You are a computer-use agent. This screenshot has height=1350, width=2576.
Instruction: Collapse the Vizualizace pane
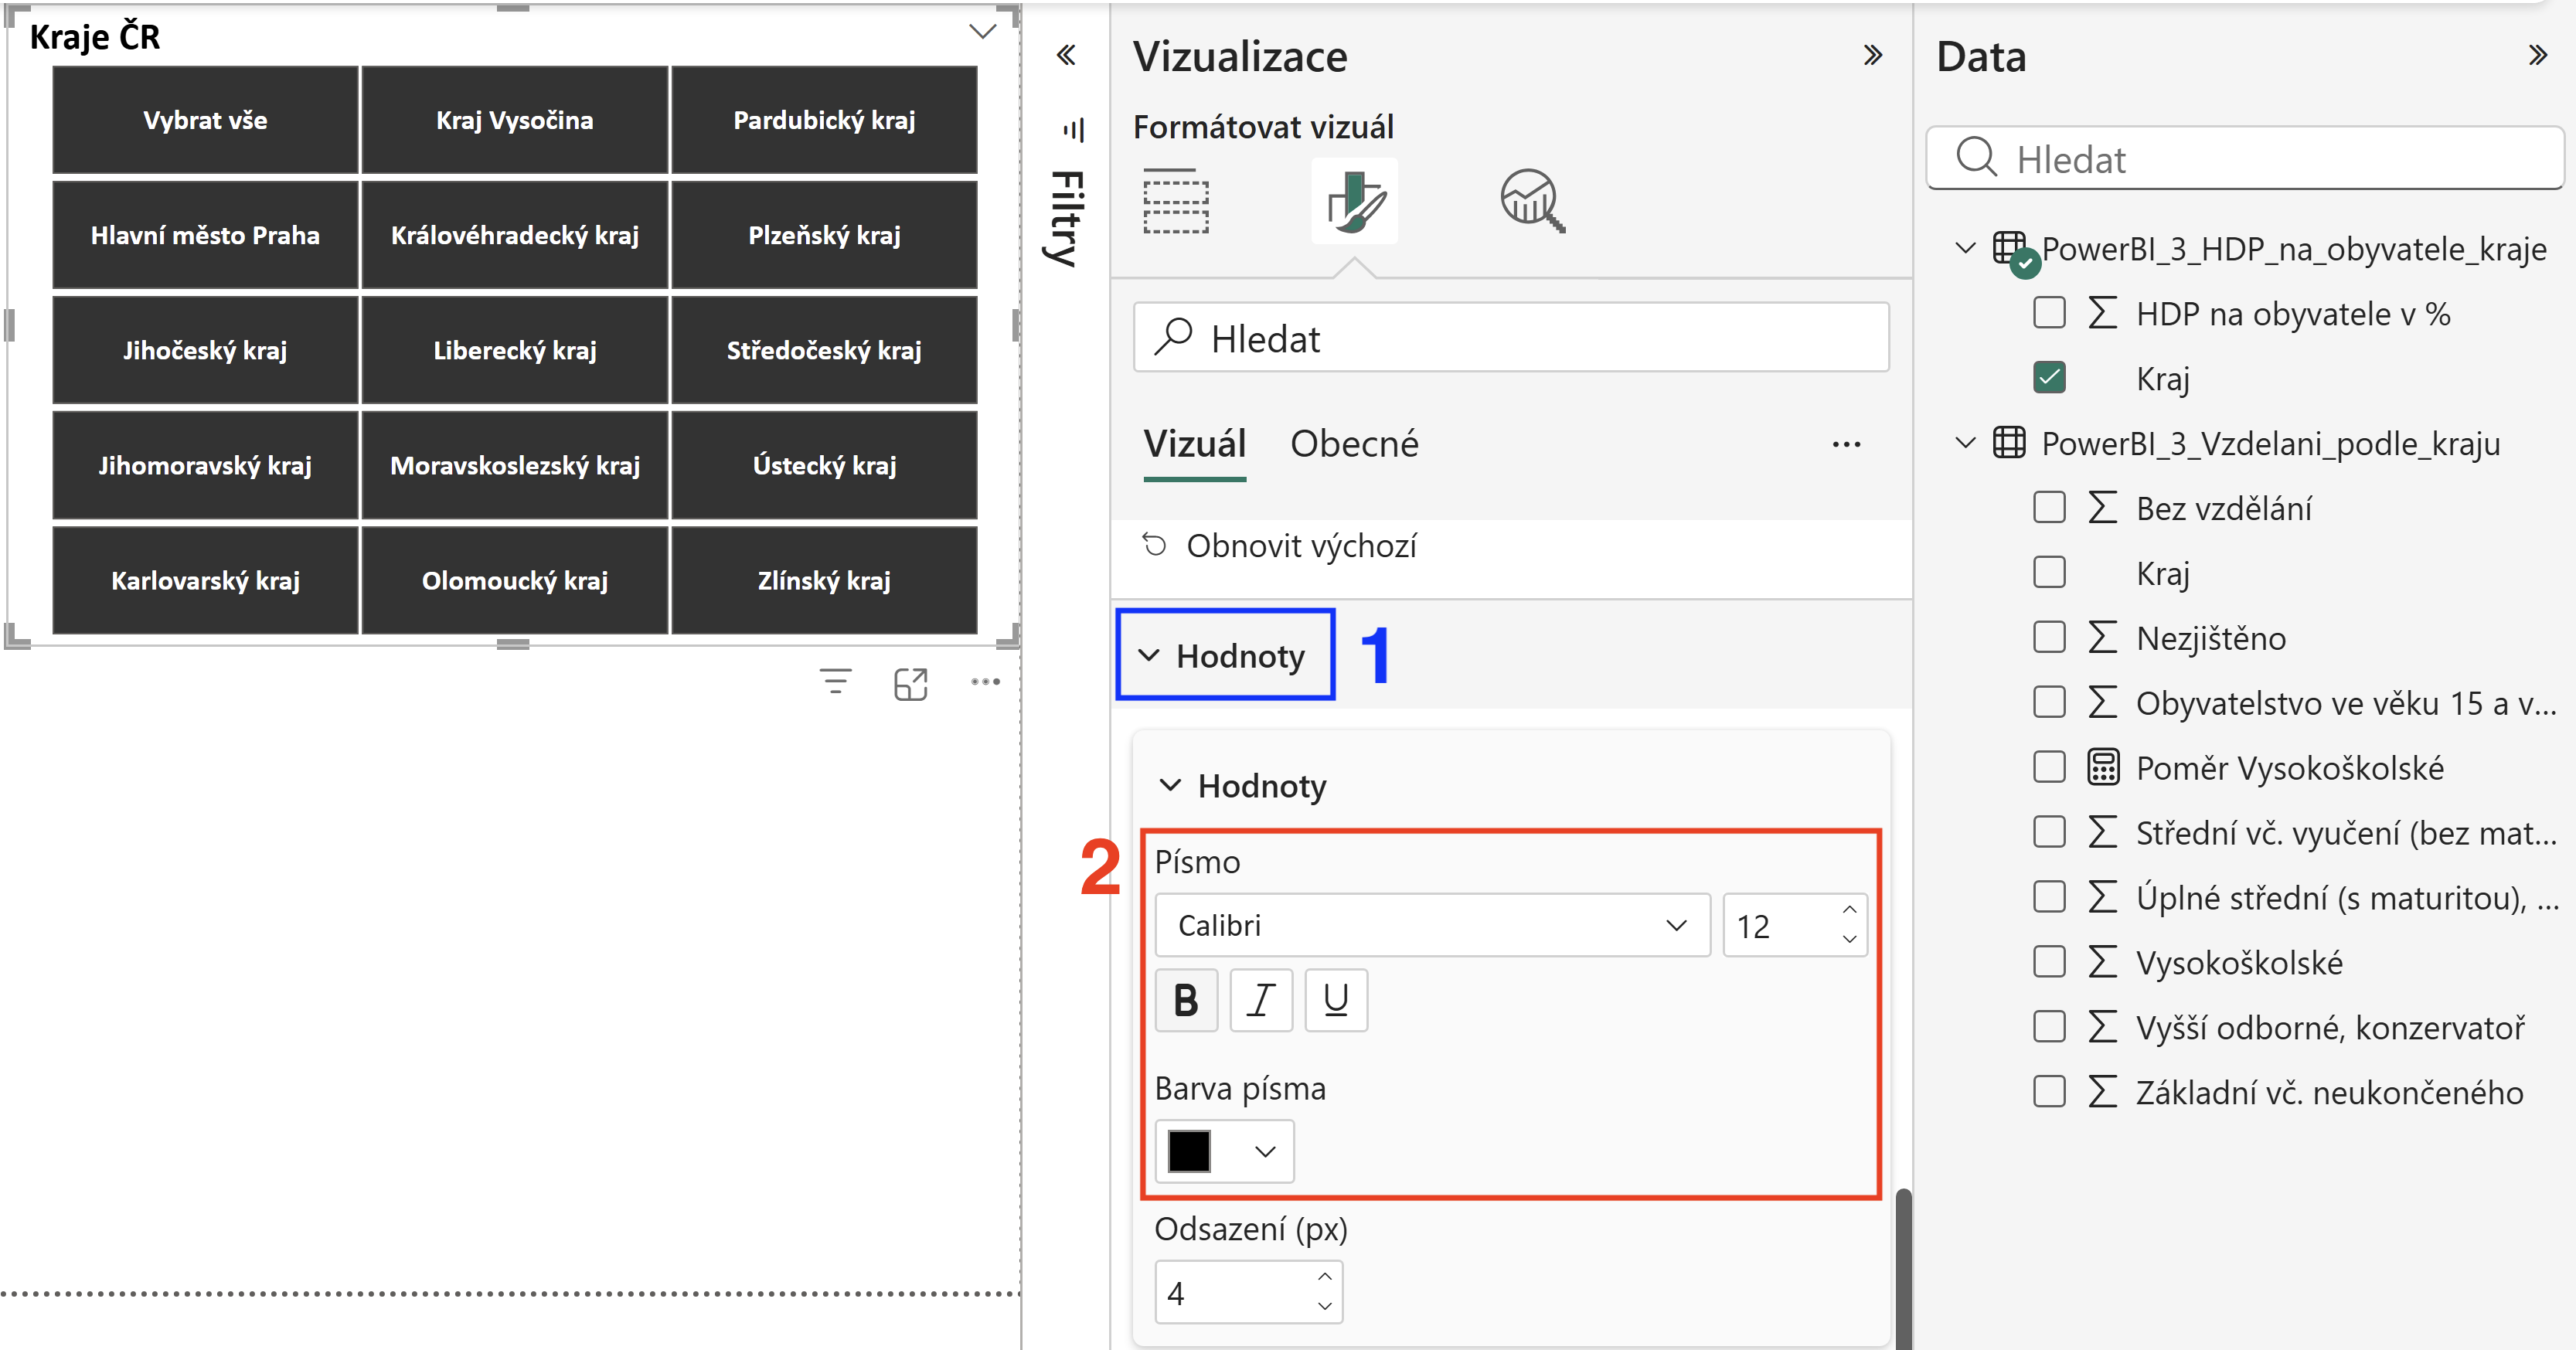coord(1873,55)
